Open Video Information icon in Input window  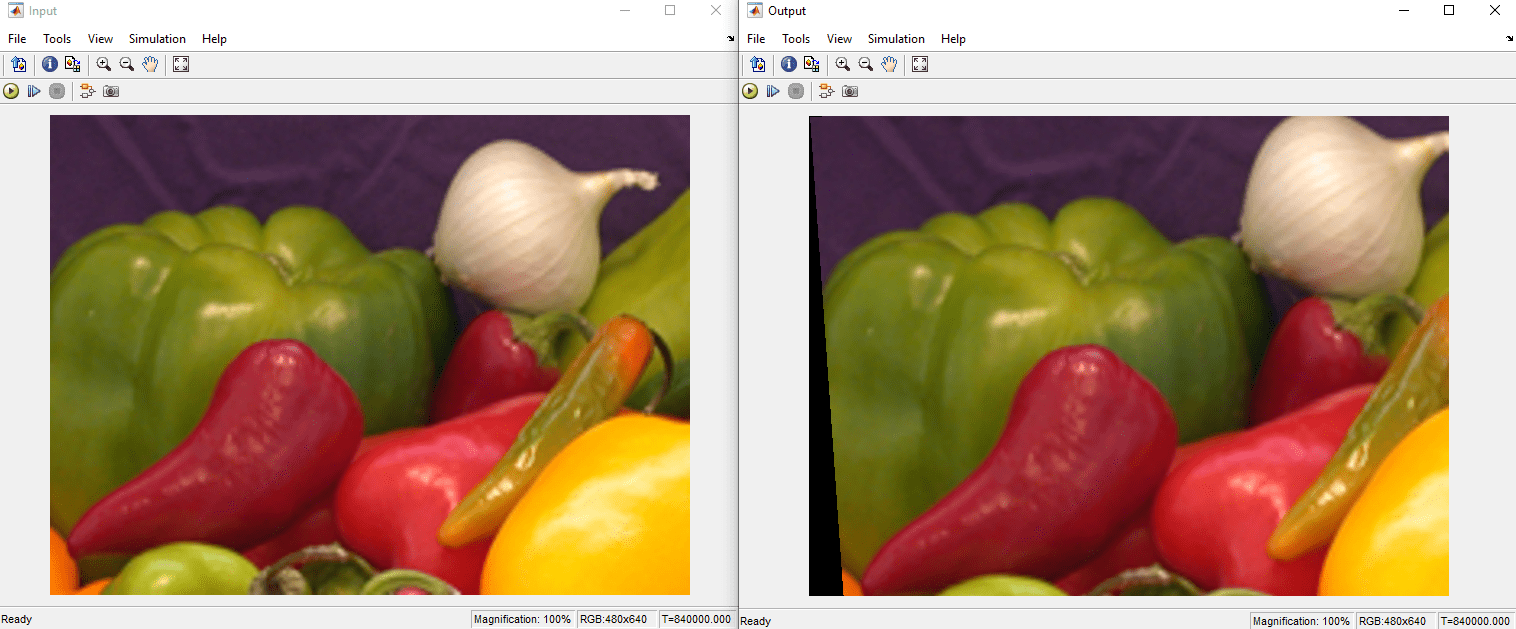(x=50, y=64)
